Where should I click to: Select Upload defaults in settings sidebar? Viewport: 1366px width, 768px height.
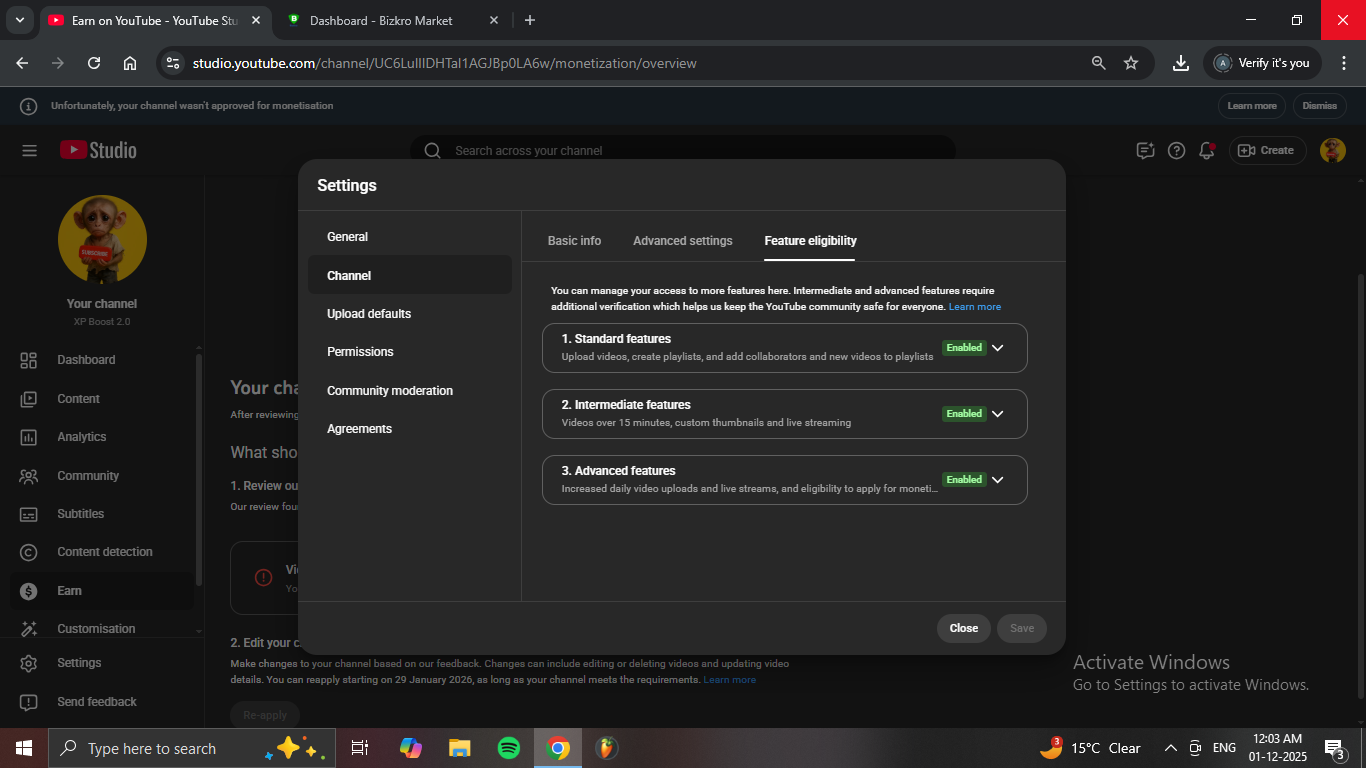click(x=369, y=314)
